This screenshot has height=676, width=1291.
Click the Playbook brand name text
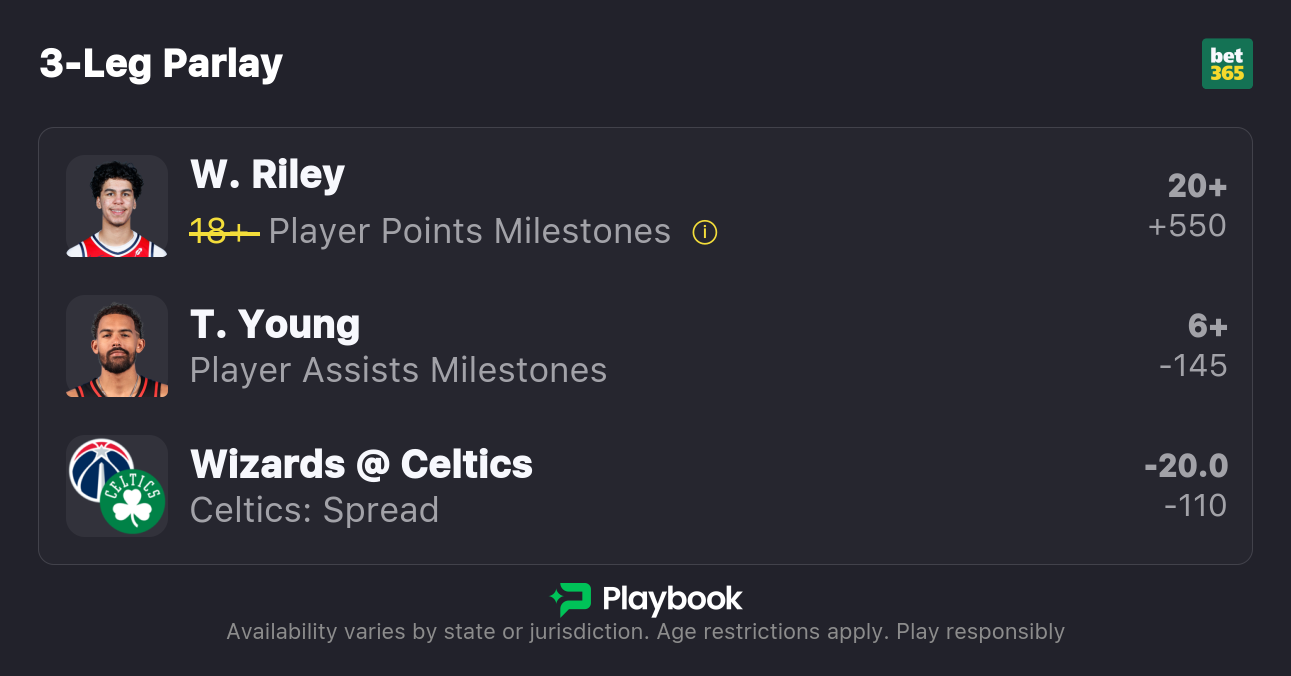click(x=672, y=599)
